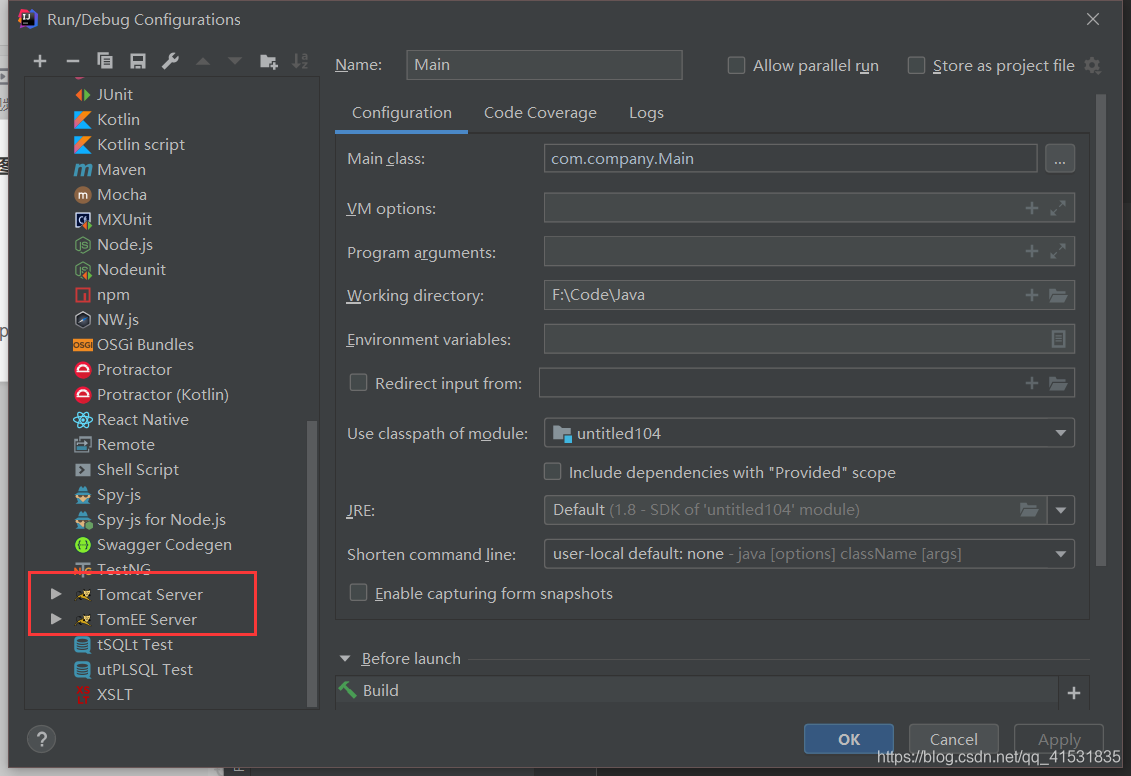Choose Maven in the list

pos(110,169)
